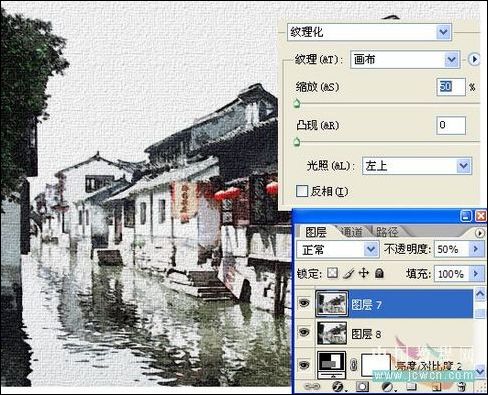Click the add layer style fx icon
The width and height of the screenshot is (488, 395).
(338, 387)
